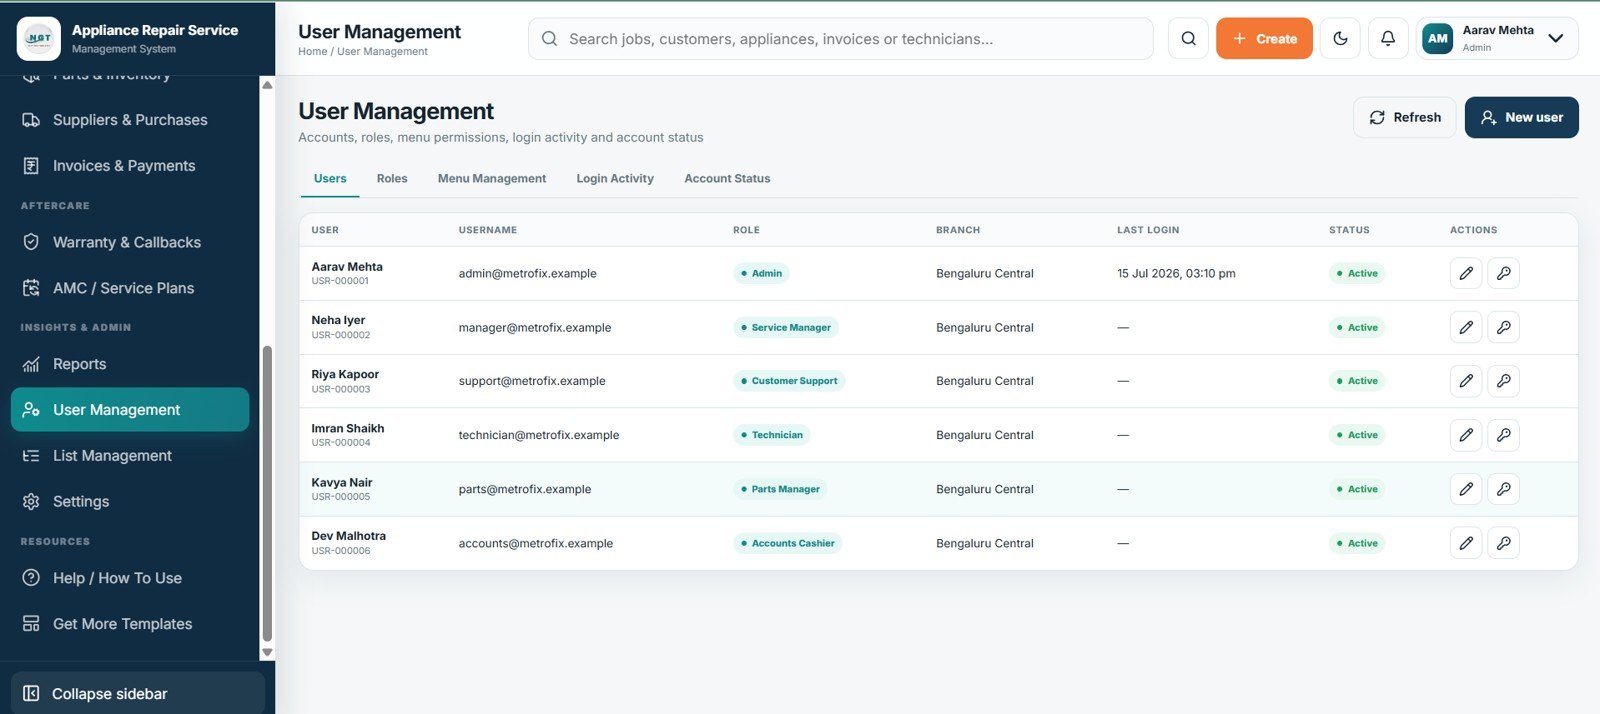1600x714 pixels.
Task: Select User Management in sidebar
Action: click(x=130, y=410)
